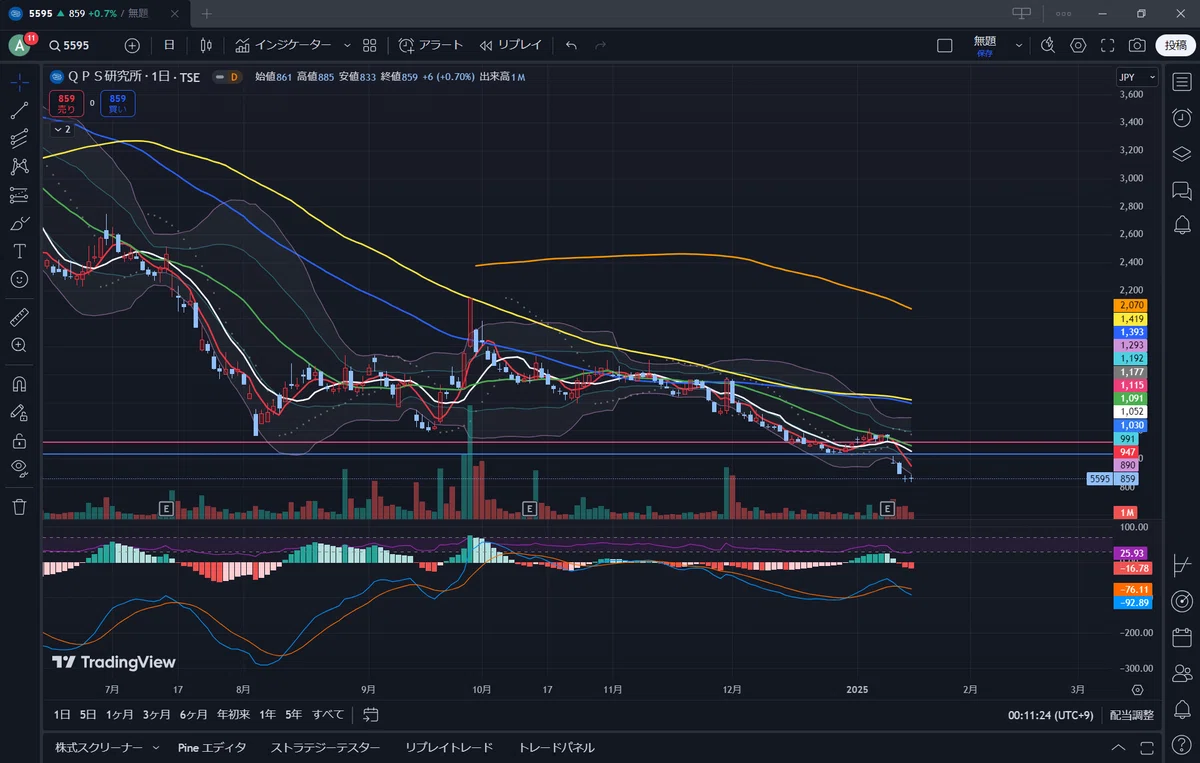
Task: Click the 859 売り sell button
Action: [x=66, y=103]
